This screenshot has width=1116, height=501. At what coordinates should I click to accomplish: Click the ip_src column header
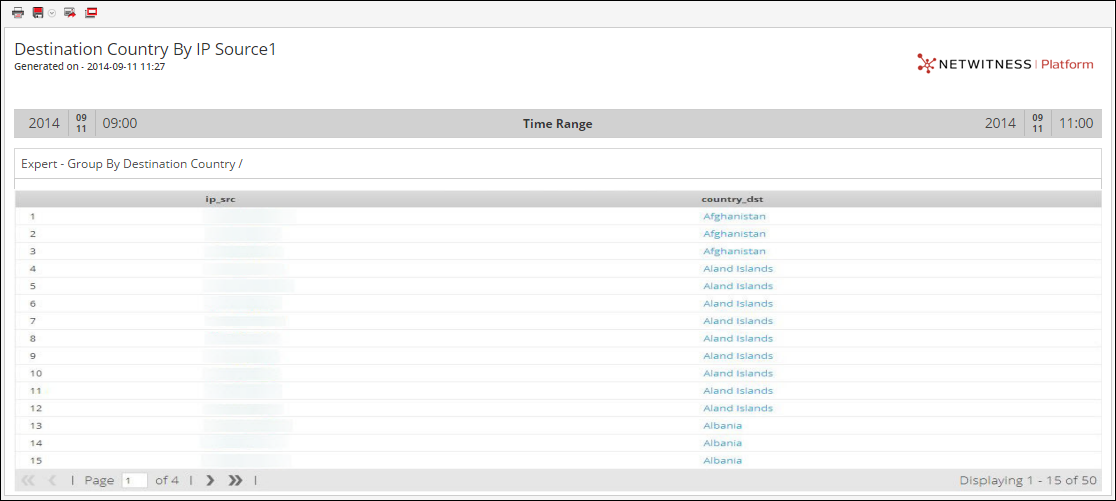click(220, 199)
